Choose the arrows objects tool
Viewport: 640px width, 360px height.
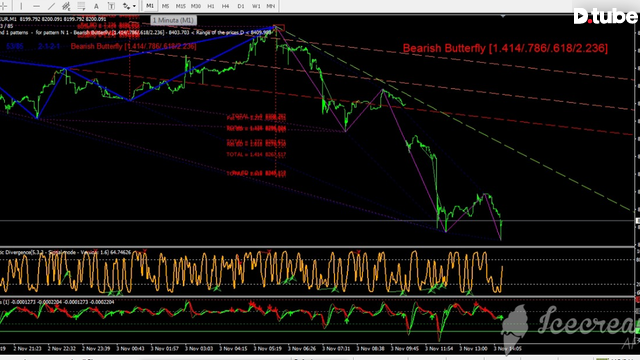click(126, 6)
